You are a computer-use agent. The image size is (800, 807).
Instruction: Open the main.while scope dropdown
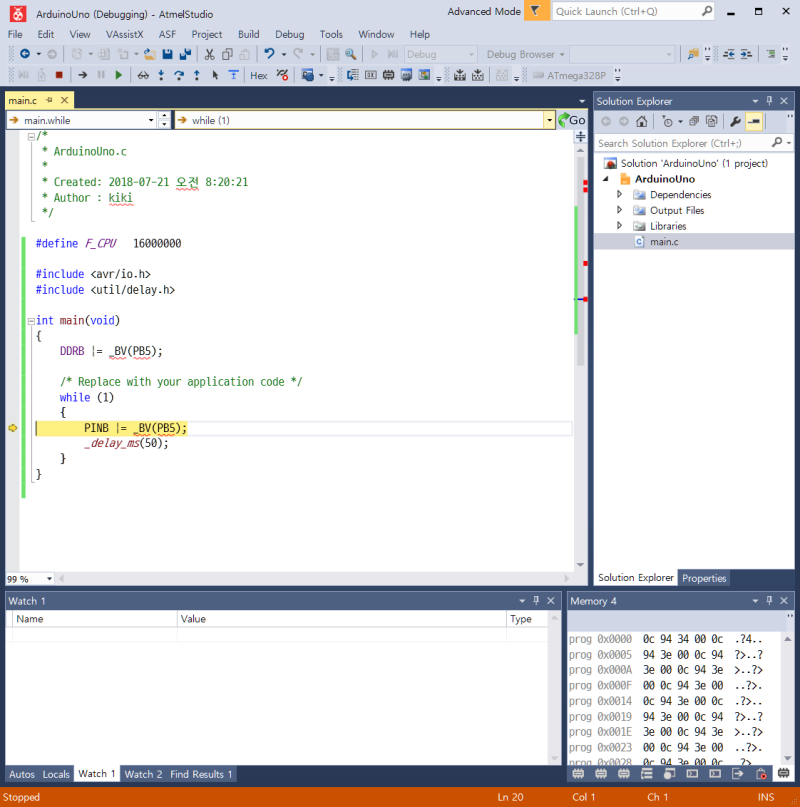pos(151,120)
